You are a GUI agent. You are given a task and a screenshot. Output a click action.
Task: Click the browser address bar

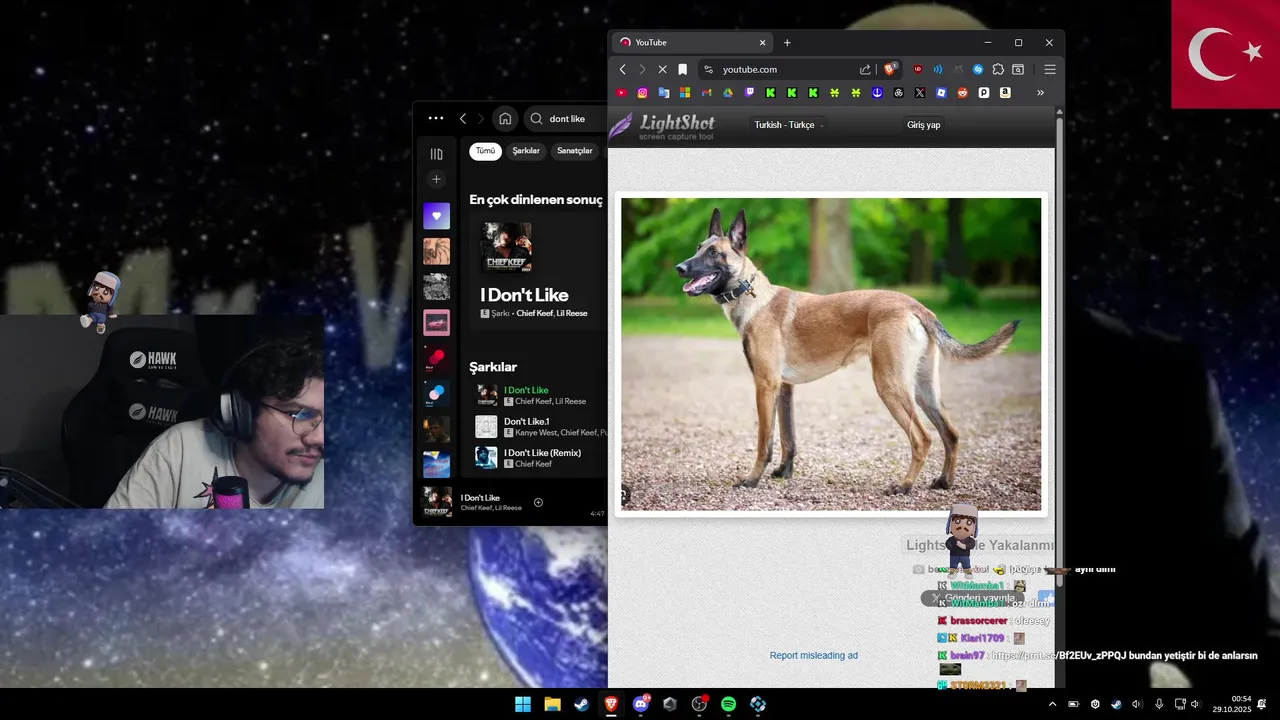(783, 69)
